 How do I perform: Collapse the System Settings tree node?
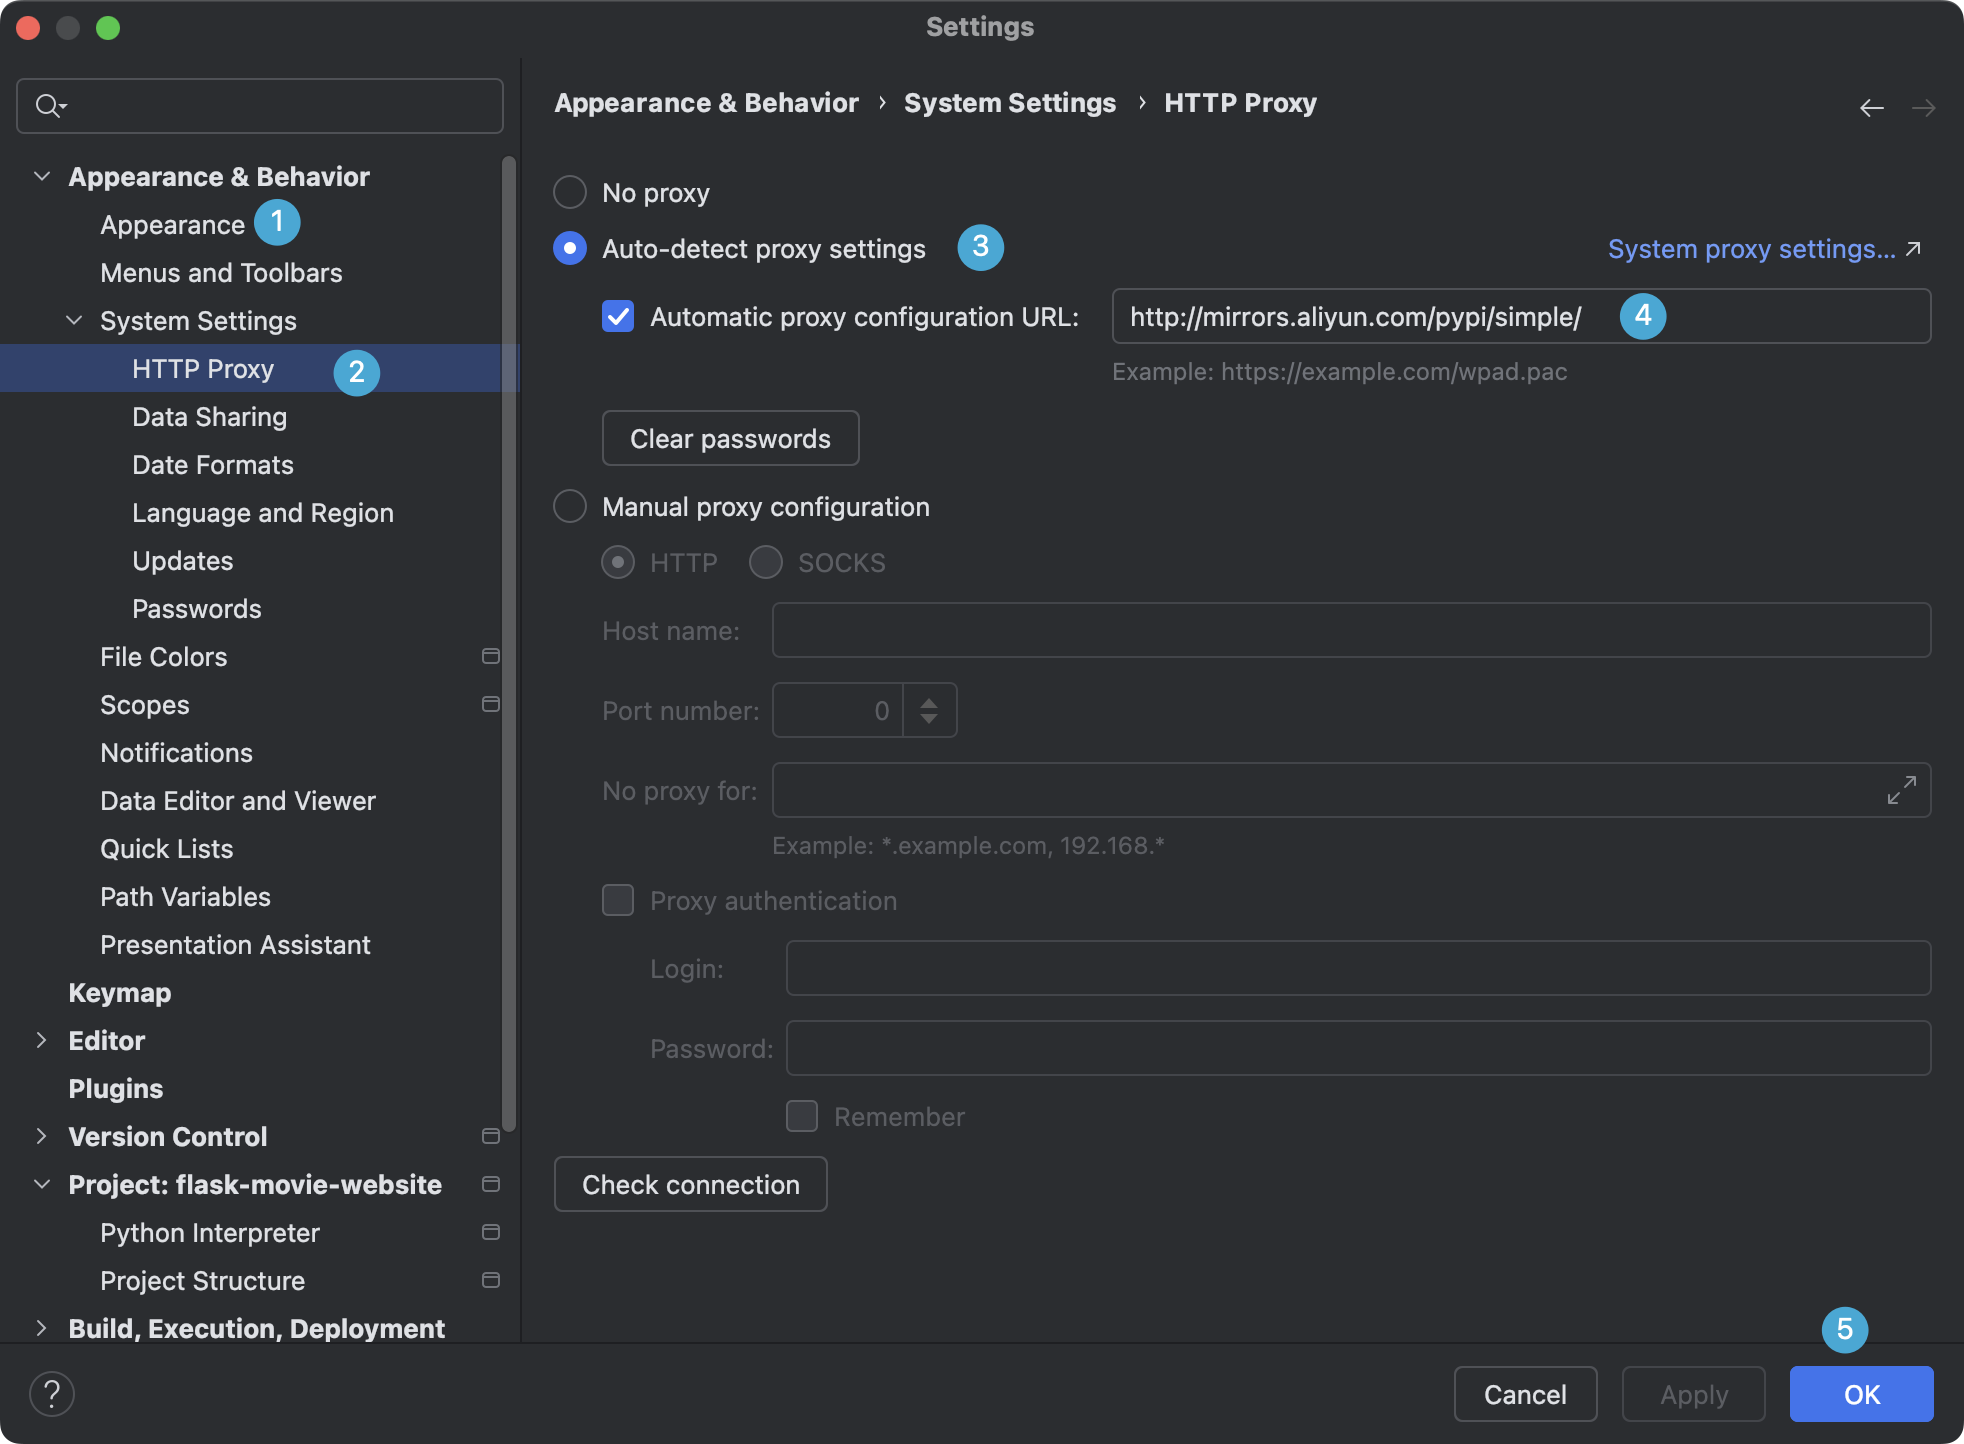(x=74, y=320)
